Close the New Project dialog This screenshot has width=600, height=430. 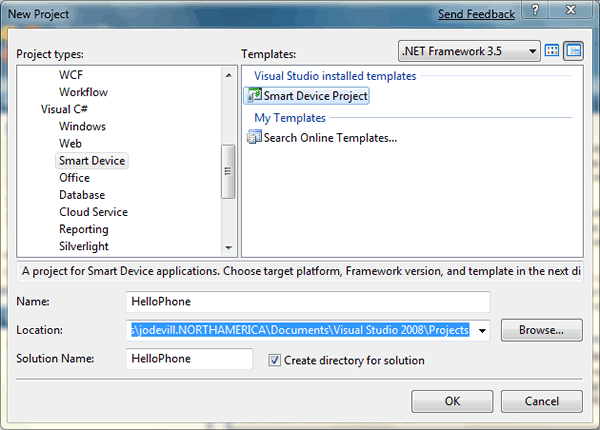click(571, 10)
